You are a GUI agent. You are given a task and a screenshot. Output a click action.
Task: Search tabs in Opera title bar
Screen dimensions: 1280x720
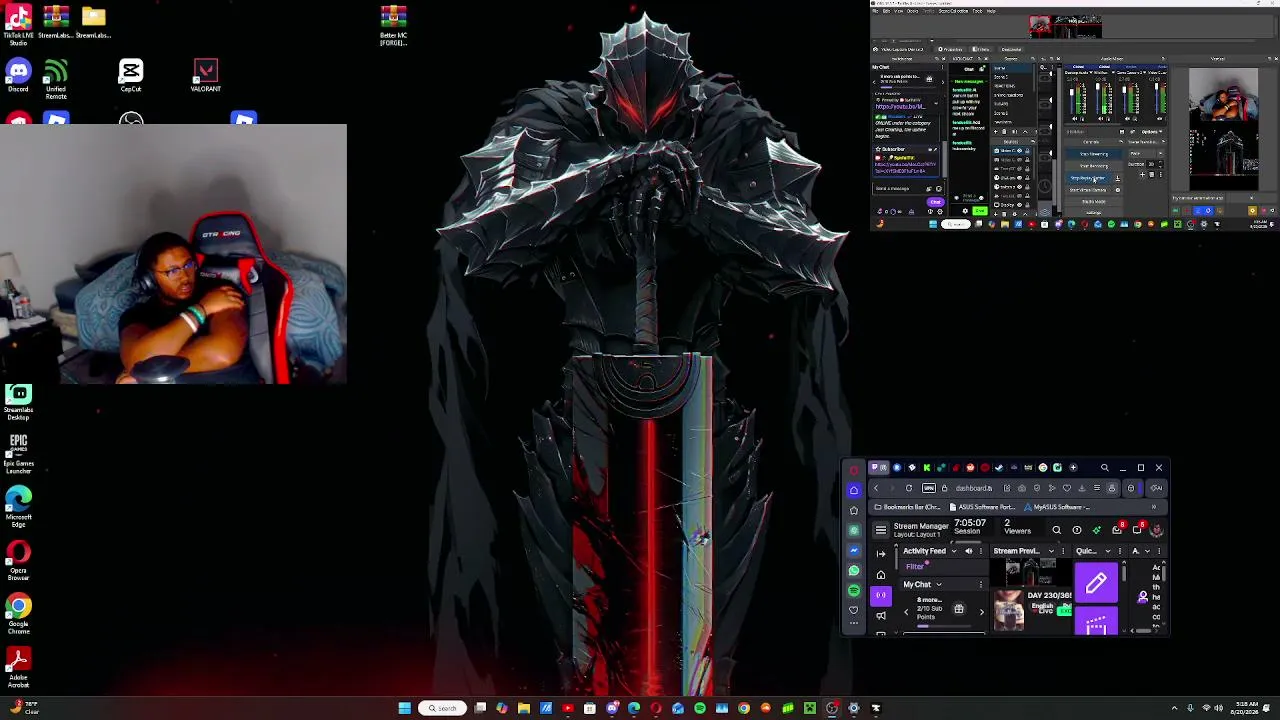pyautogui.click(x=1104, y=467)
